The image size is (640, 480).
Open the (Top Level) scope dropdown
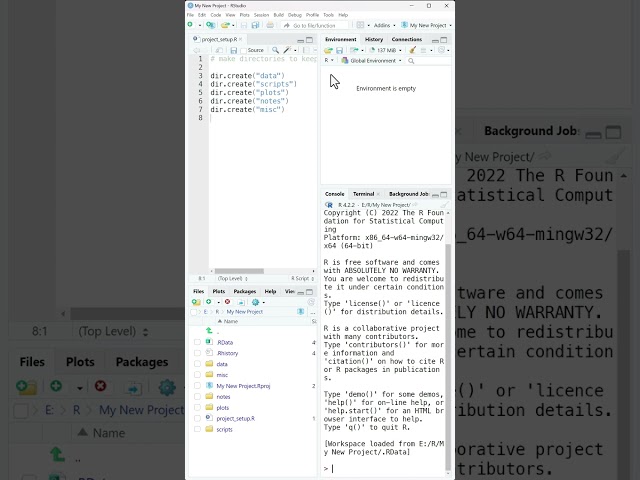[x=233, y=278]
